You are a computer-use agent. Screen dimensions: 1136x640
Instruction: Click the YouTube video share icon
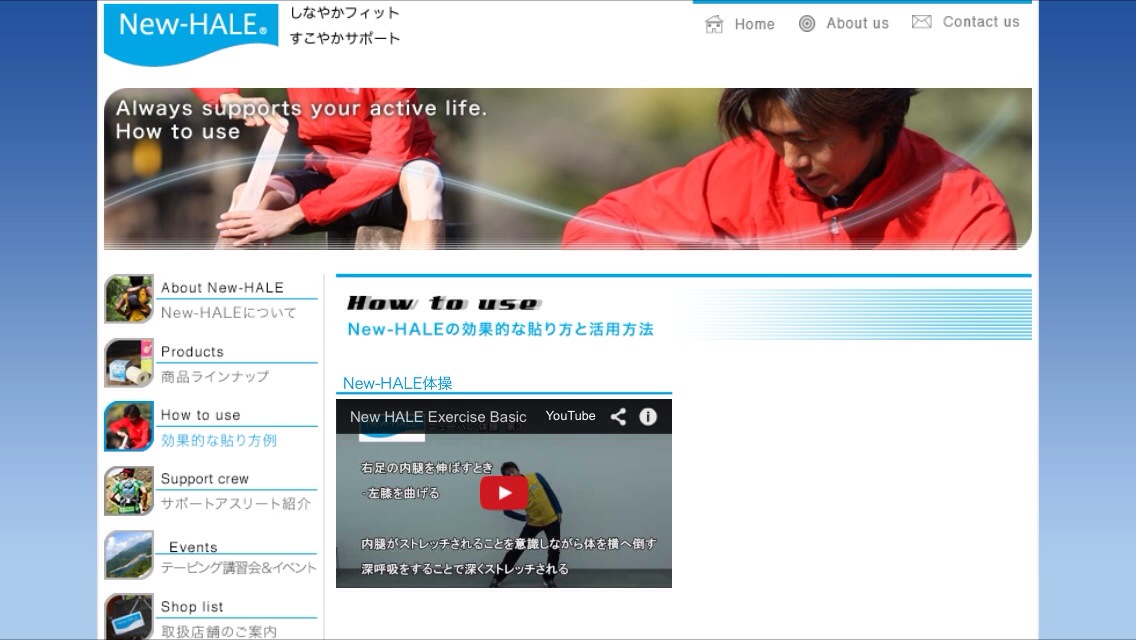click(618, 417)
